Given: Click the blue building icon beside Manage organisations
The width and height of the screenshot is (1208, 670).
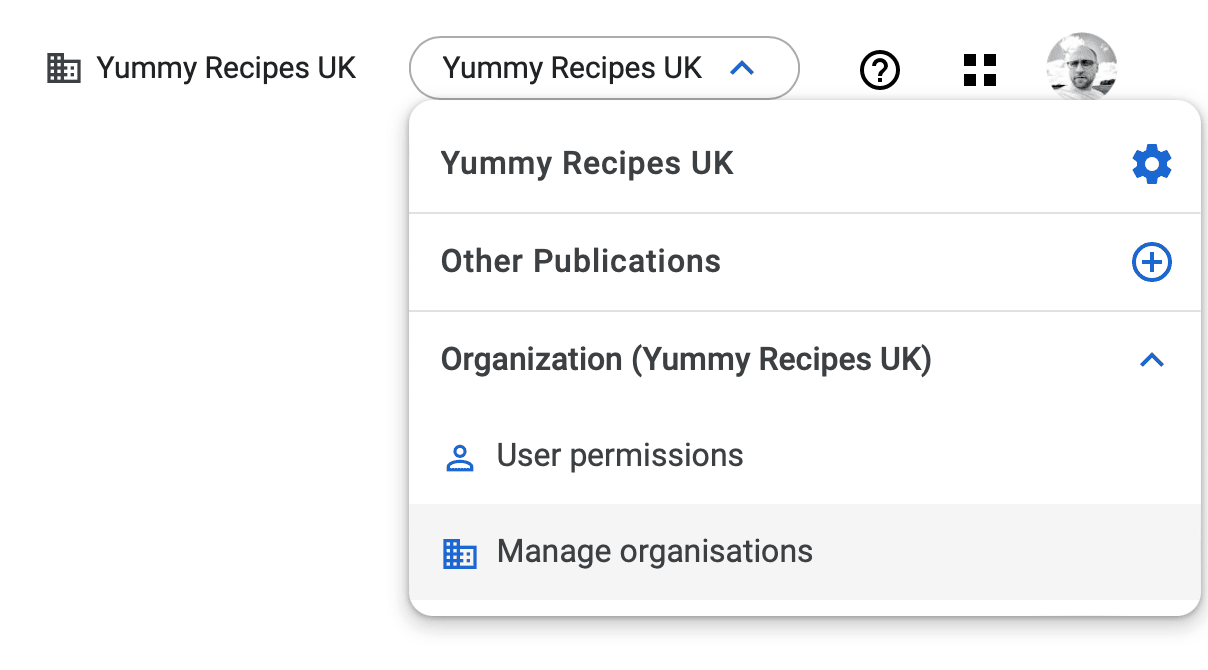Looking at the screenshot, I should 459,553.
